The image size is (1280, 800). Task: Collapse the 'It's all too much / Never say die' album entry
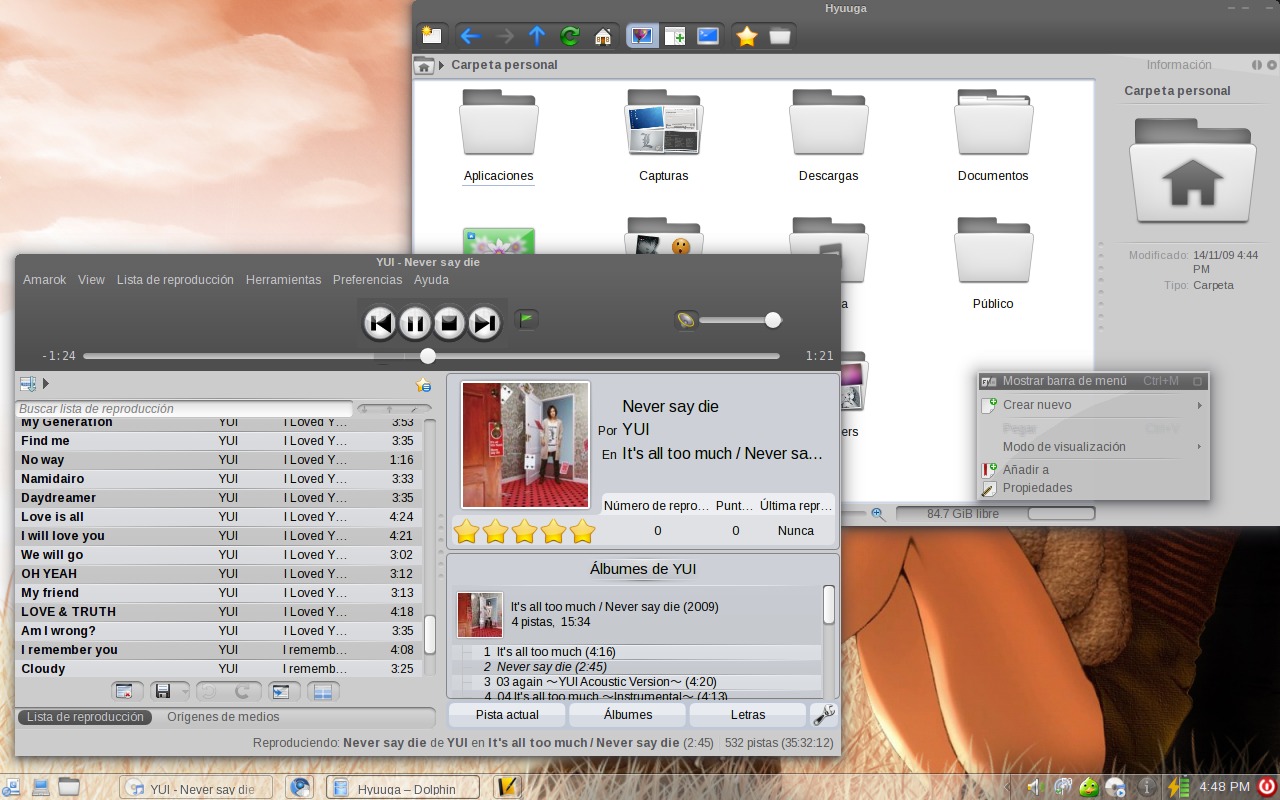(638, 615)
